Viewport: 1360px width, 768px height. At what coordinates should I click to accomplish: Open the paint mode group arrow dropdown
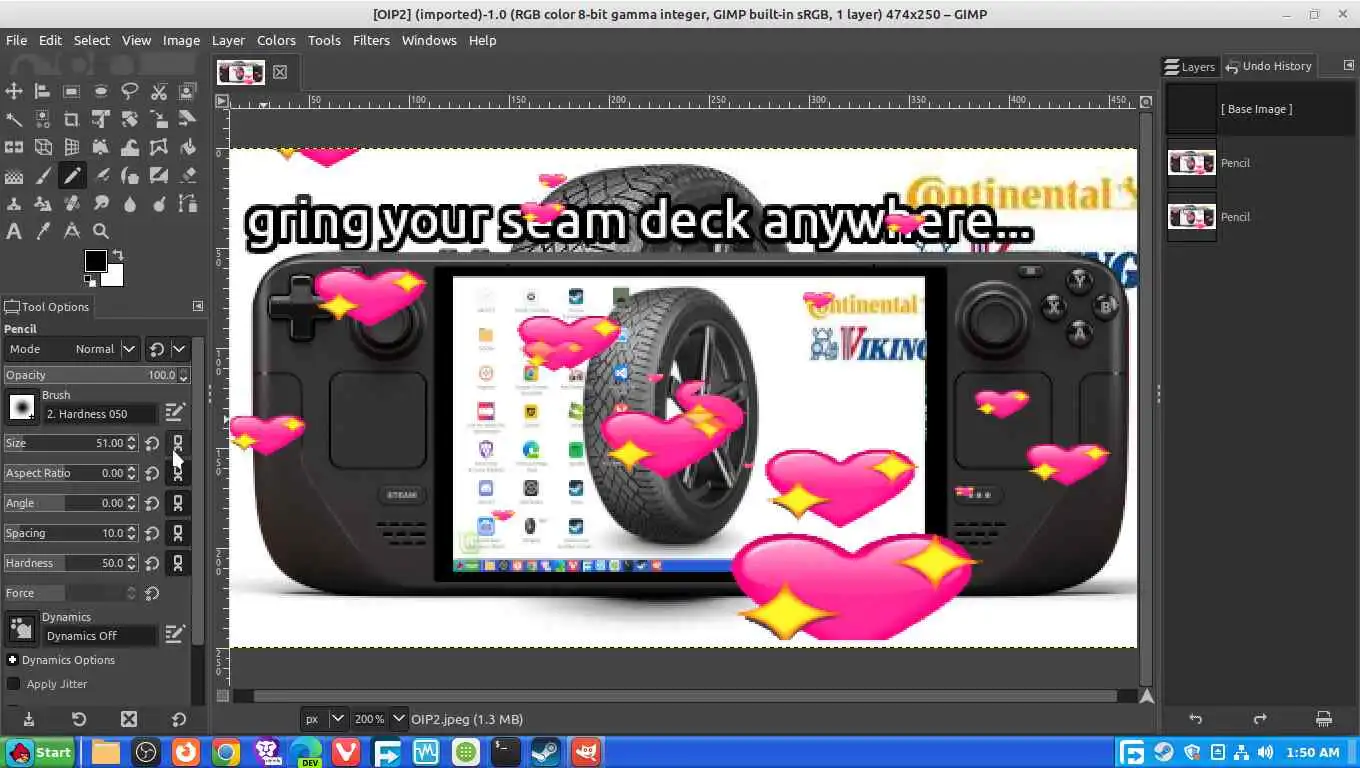(179, 349)
